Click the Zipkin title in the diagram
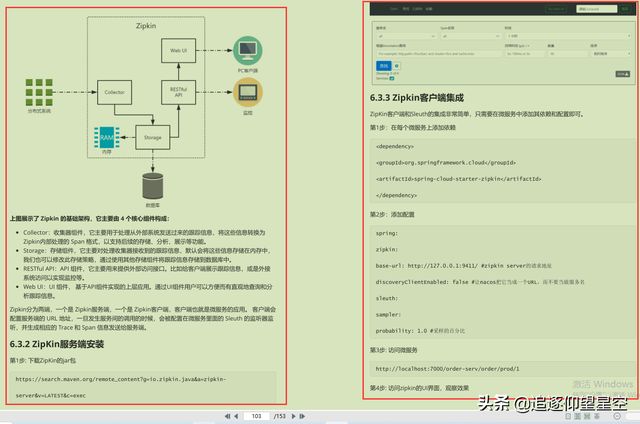Image resolution: width=640 pixels, height=424 pixels. coord(146,26)
